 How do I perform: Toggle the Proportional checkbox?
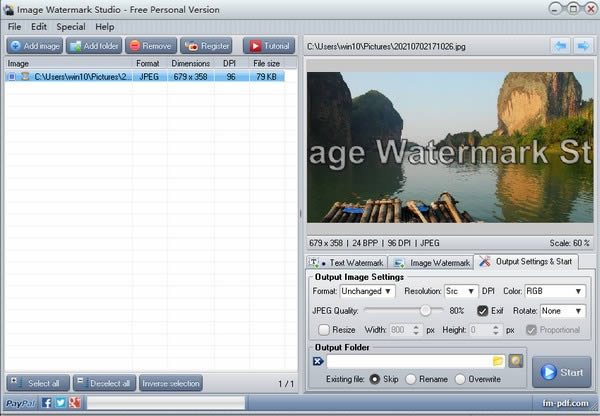(x=531, y=330)
